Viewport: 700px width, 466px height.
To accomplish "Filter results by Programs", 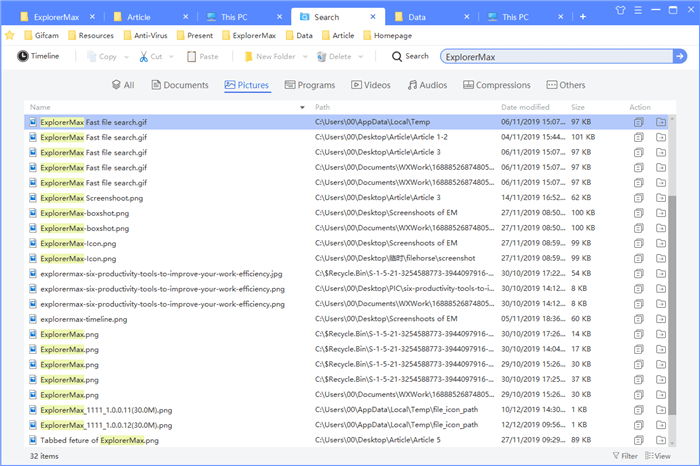I will (x=310, y=85).
